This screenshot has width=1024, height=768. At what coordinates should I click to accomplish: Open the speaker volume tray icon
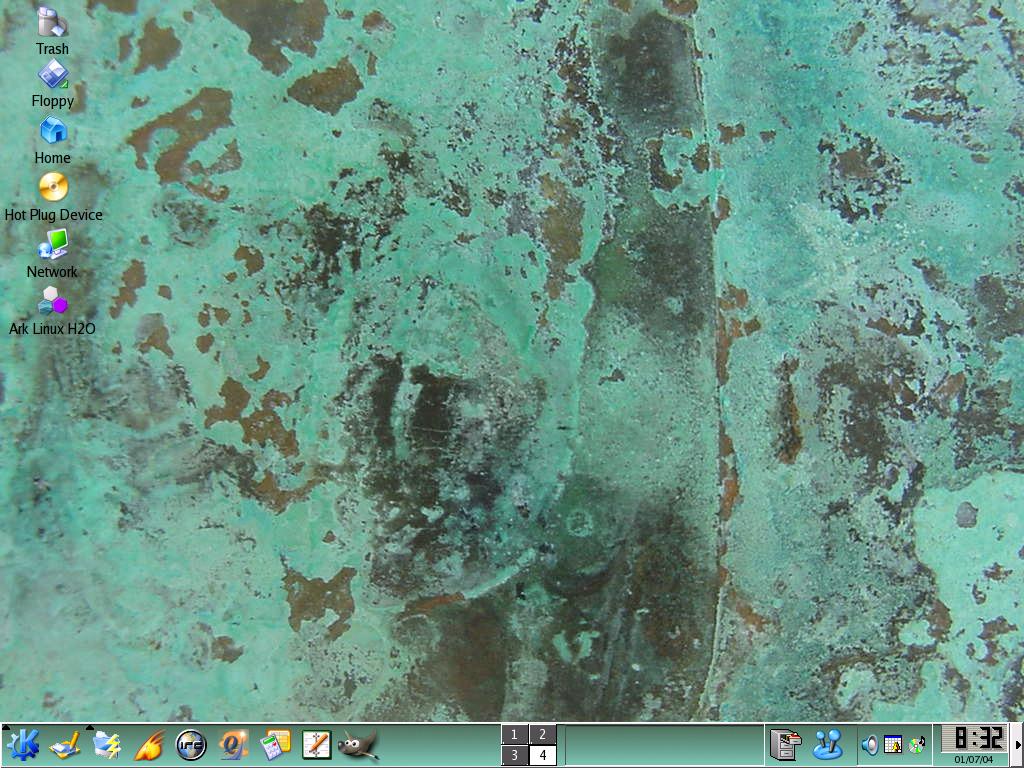pyautogui.click(x=869, y=744)
